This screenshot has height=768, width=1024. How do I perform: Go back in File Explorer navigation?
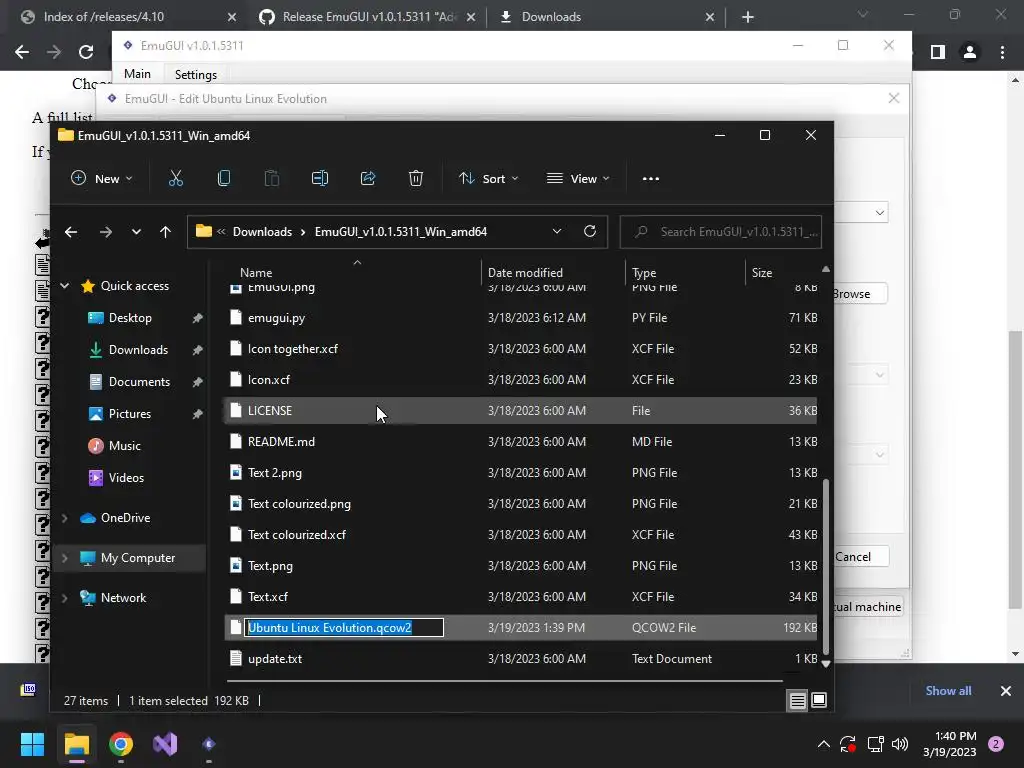point(71,232)
